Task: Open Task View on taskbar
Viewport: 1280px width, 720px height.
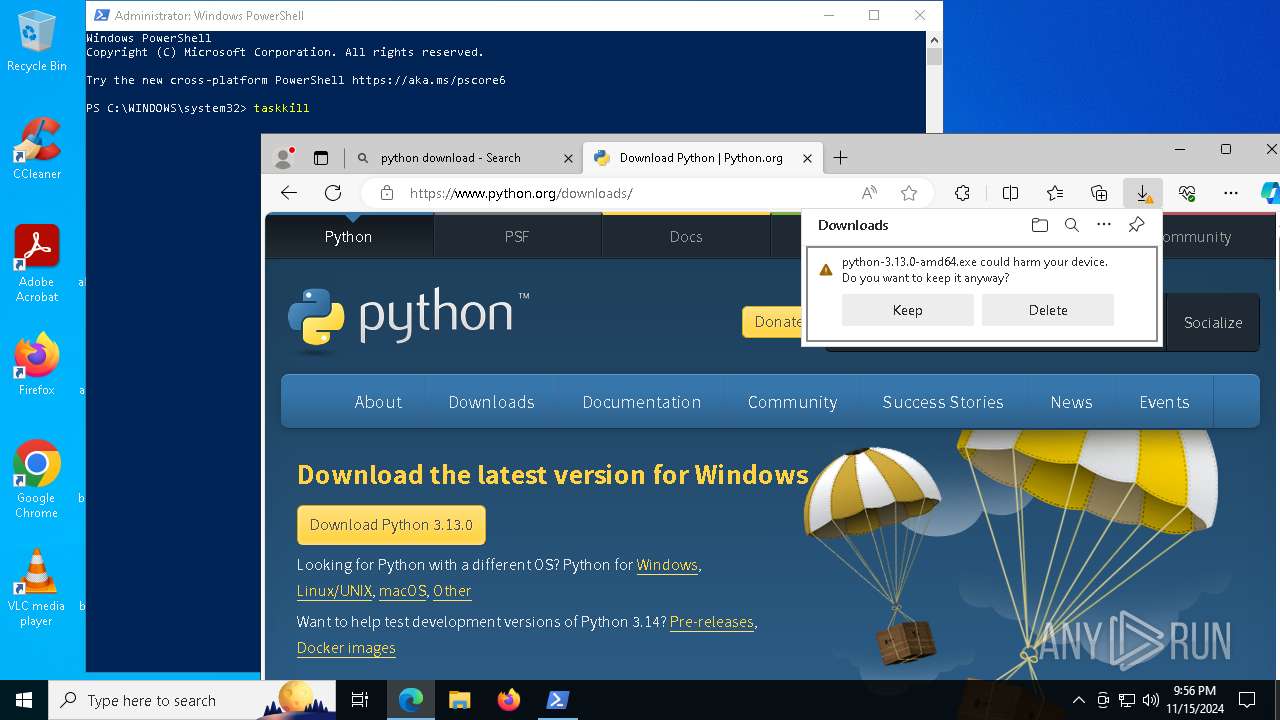Action: pyautogui.click(x=360, y=700)
